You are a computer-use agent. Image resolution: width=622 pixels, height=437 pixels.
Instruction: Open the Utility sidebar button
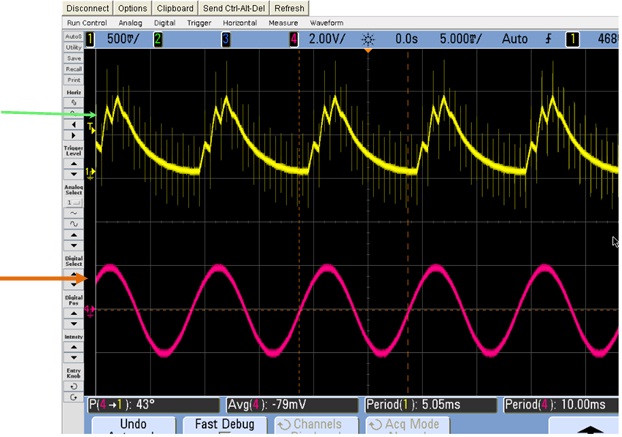pyautogui.click(x=73, y=47)
